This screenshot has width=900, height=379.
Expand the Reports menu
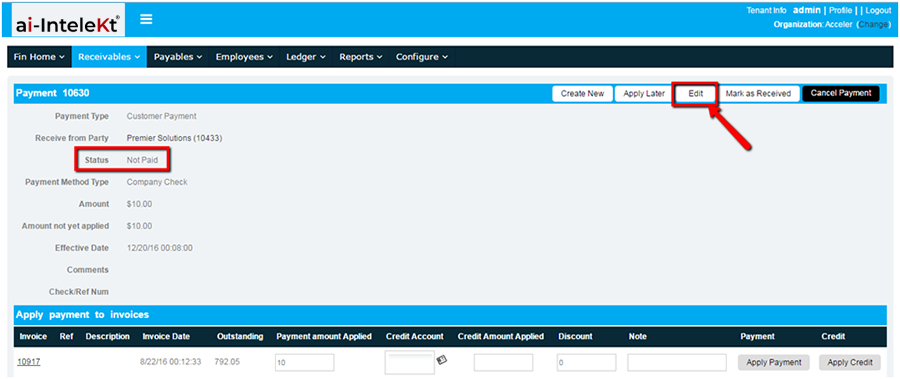(x=360, y=57)
